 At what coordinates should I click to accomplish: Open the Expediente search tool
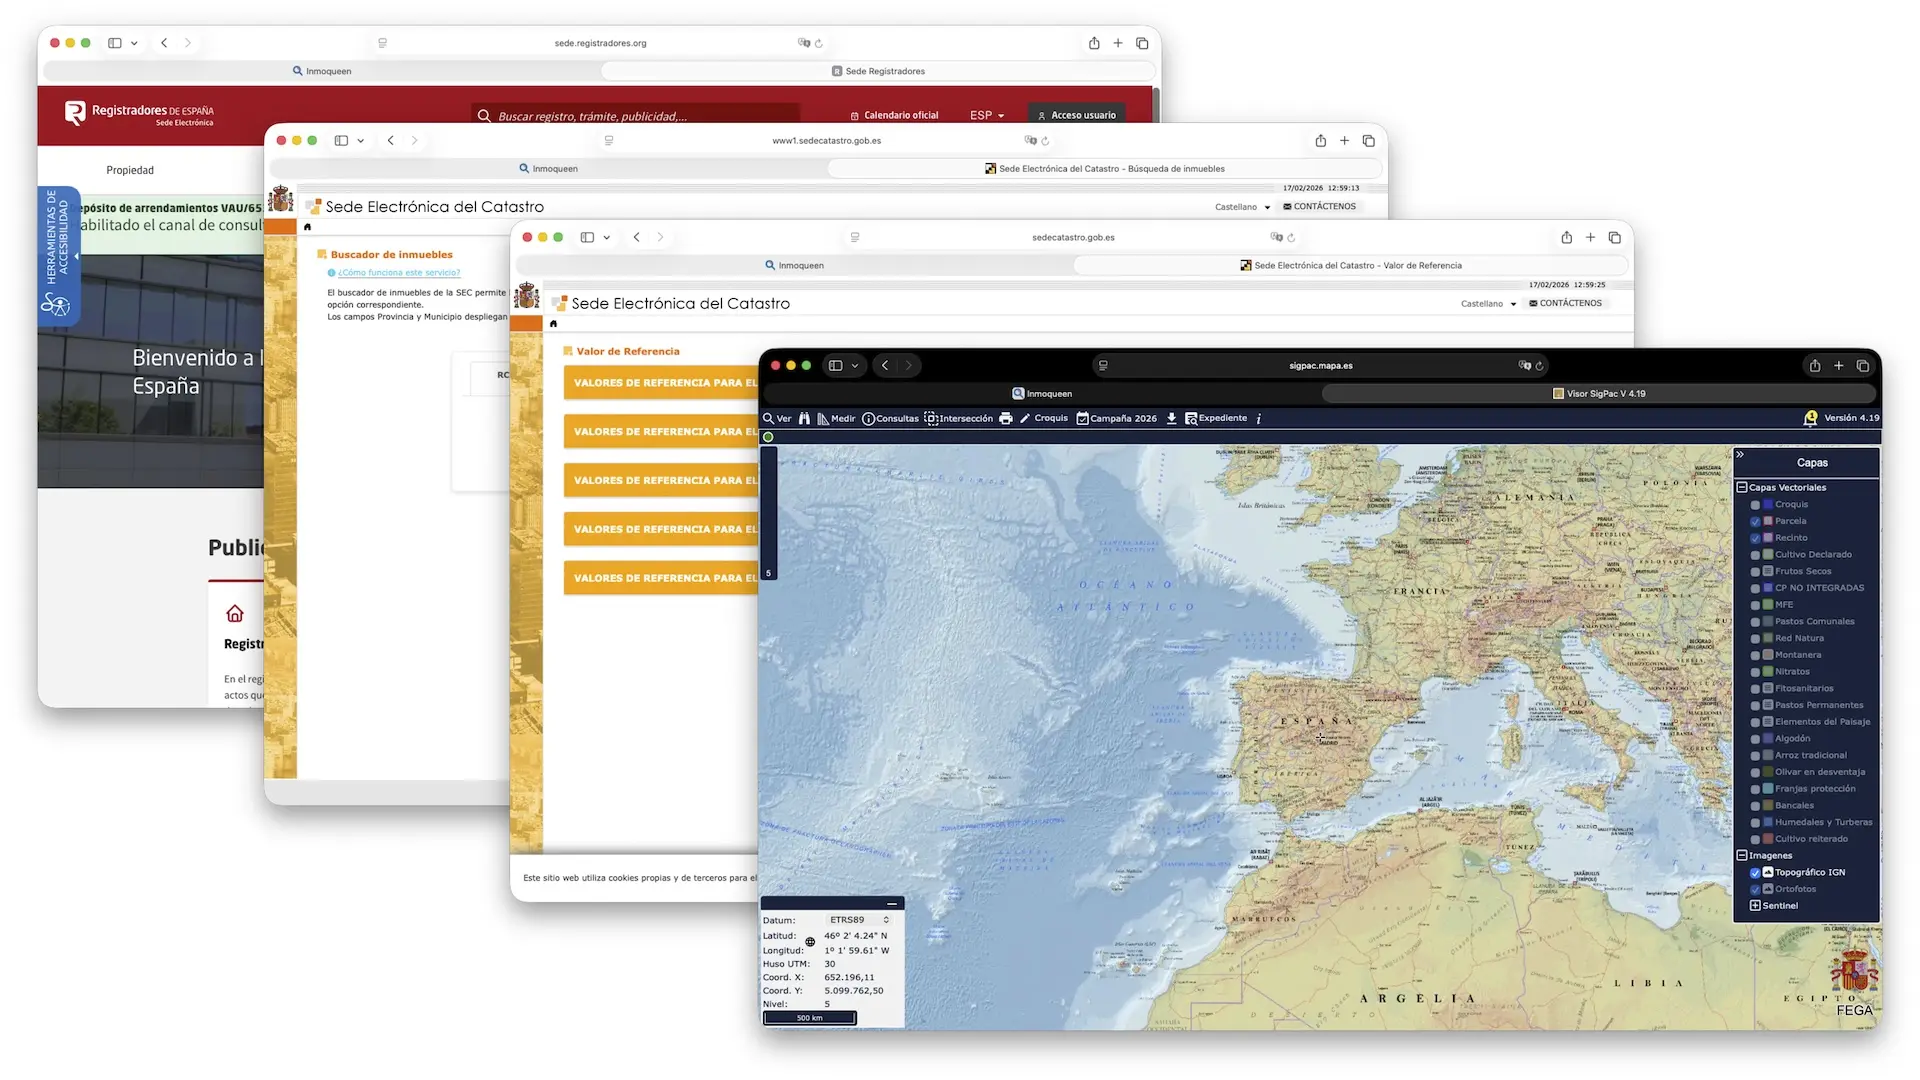coord(1215,418)
